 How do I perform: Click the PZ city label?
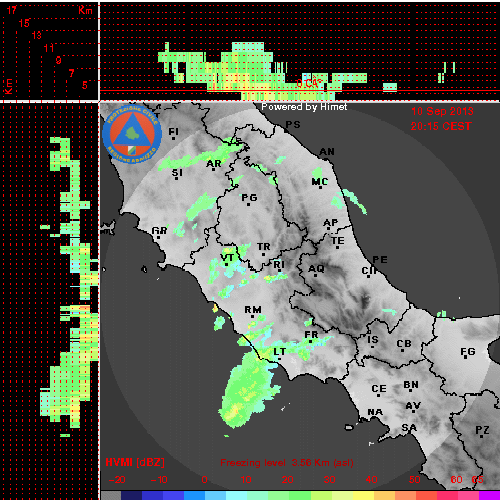[482, 430]
